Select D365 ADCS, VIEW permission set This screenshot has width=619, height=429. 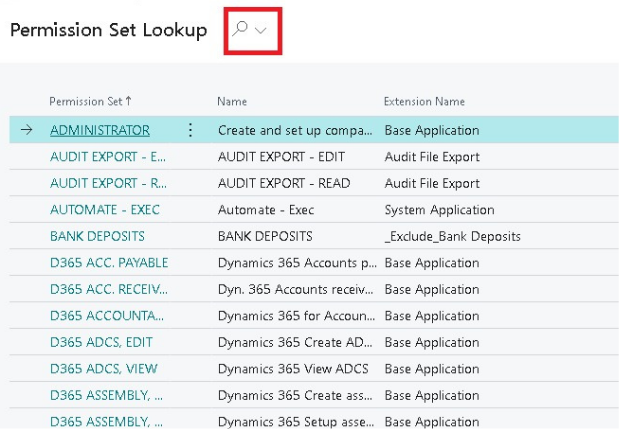[103, 368]
